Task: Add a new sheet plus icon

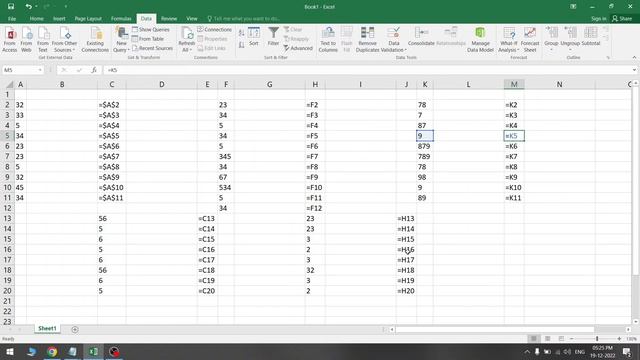Action: (75, 329)
